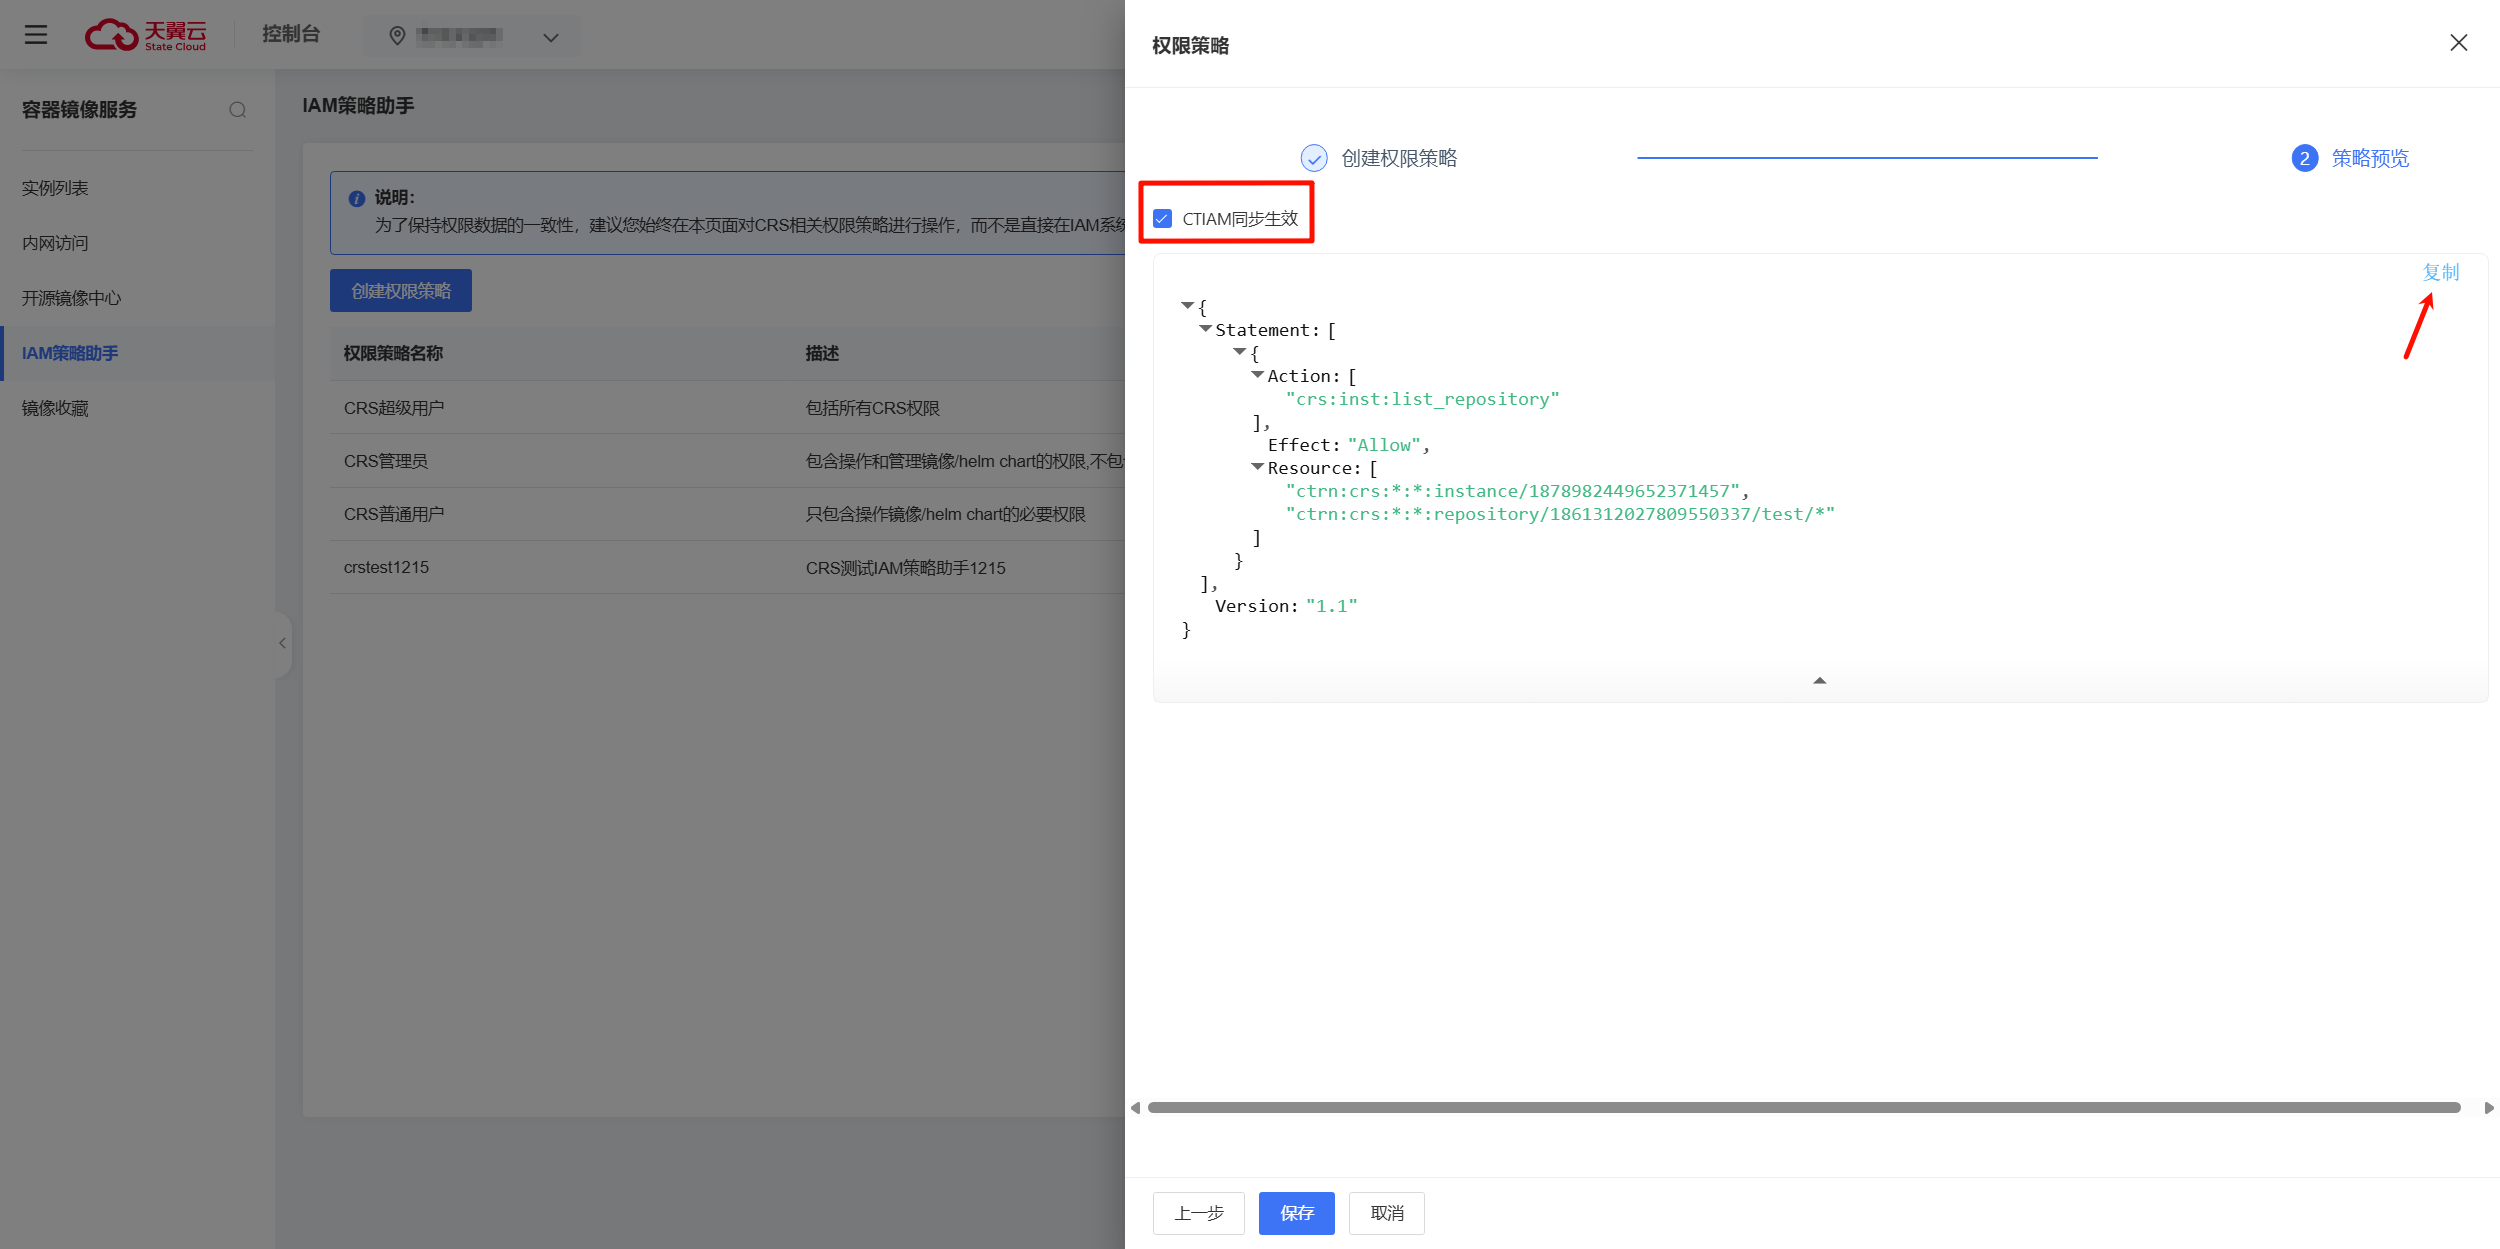Viewport: 2500px width, 1249px height.
Task: Click the horizontal scrollbar in panel
Action: [1803, 1108]
